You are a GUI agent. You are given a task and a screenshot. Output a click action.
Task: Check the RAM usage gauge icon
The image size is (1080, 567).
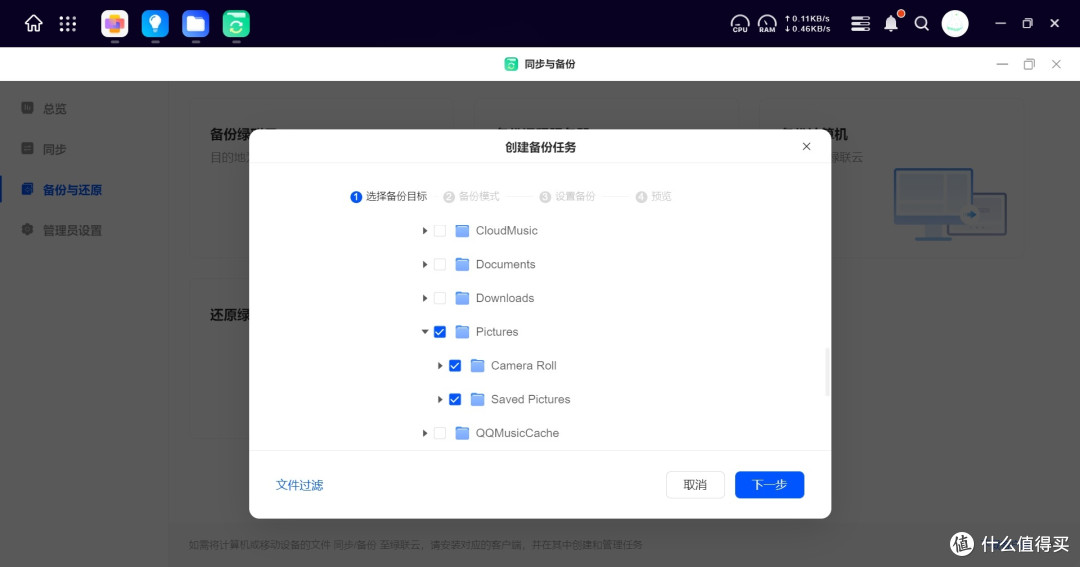click(x=767, y=24)
